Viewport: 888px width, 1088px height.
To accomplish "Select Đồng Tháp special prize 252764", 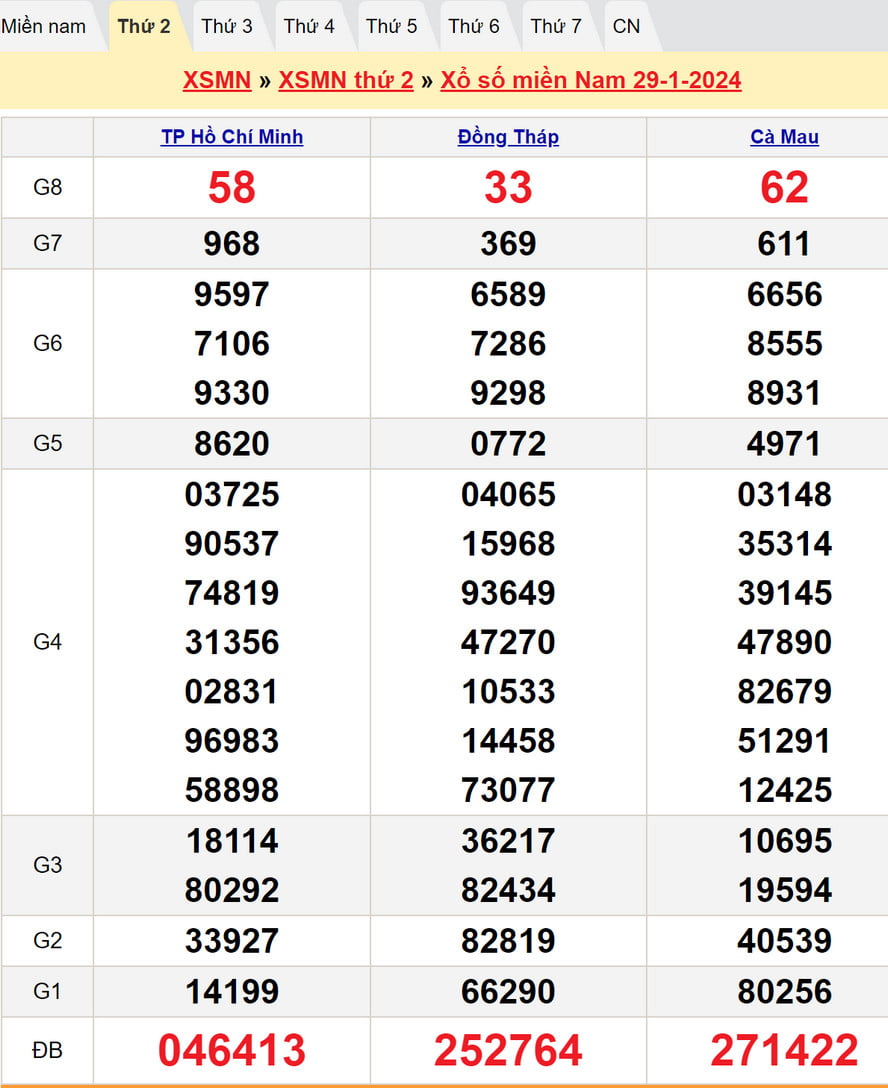I will [x=508, y=1050].
